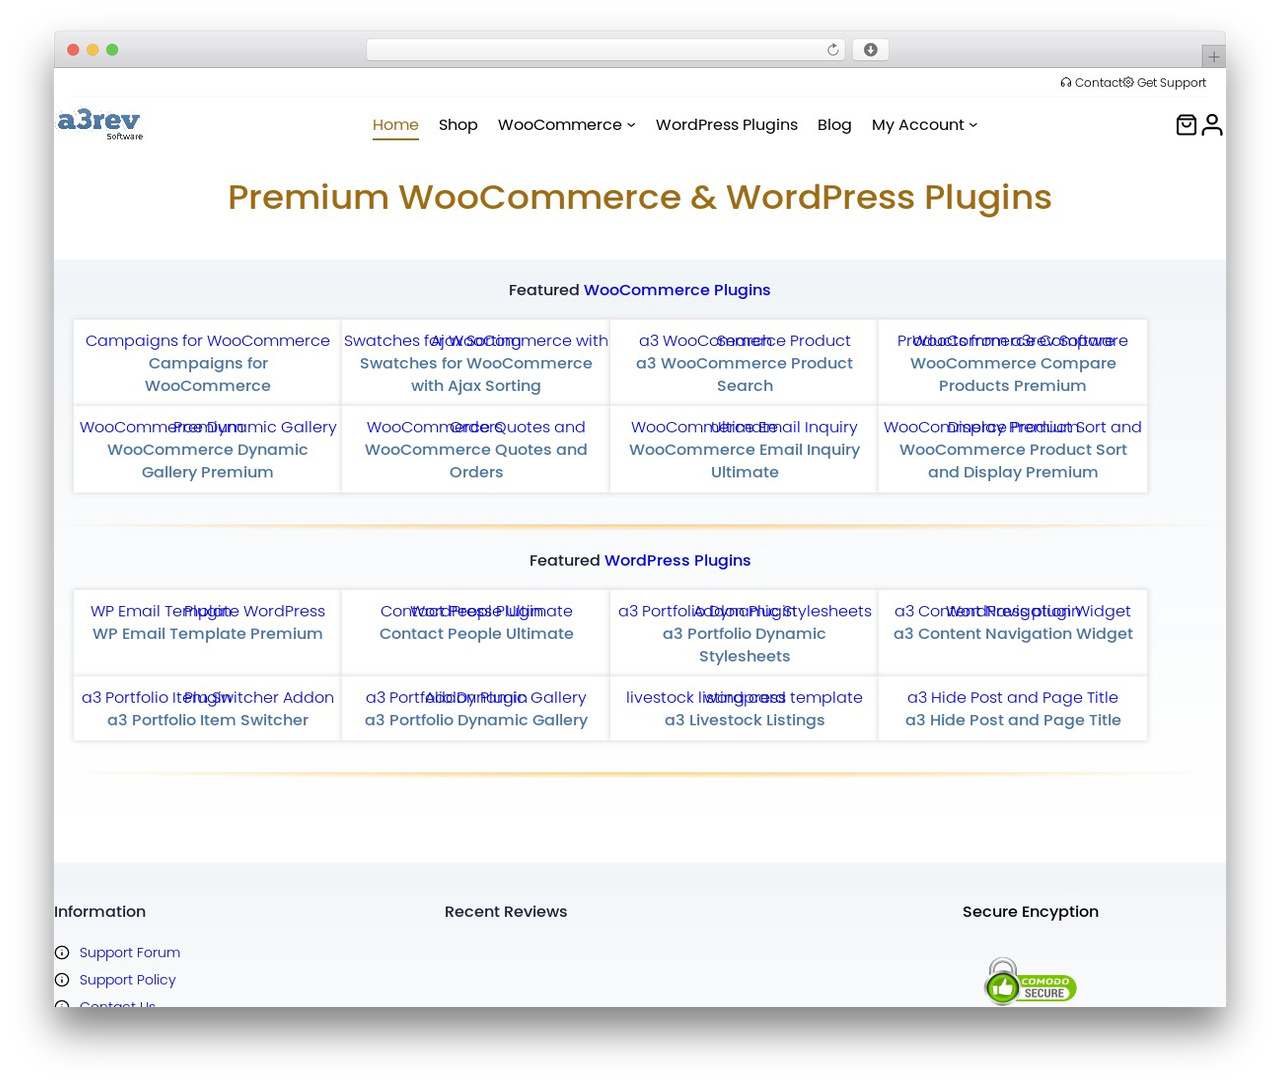Open WooCommerce Compare Products Premium card
1280x1084 pixels.
(x=1013, y=363)
